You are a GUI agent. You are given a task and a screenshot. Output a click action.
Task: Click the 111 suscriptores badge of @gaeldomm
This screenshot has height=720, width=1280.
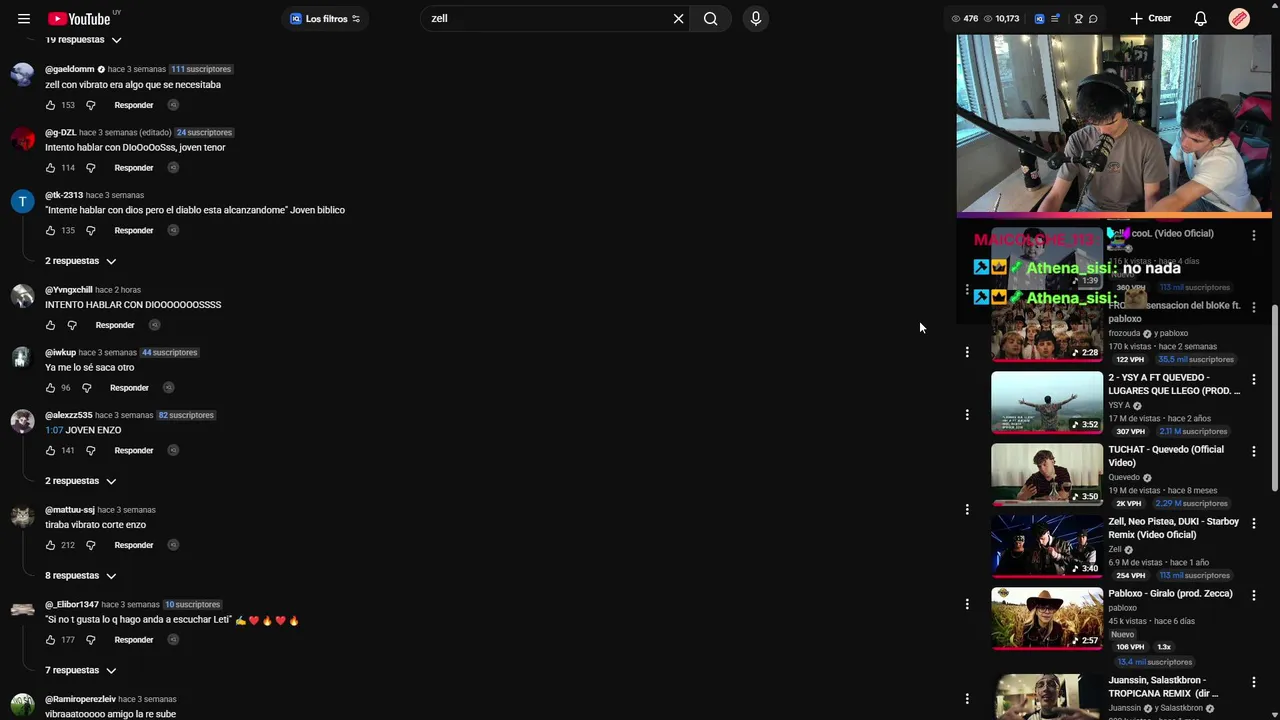pyautogui.click(x=201, y=69)
